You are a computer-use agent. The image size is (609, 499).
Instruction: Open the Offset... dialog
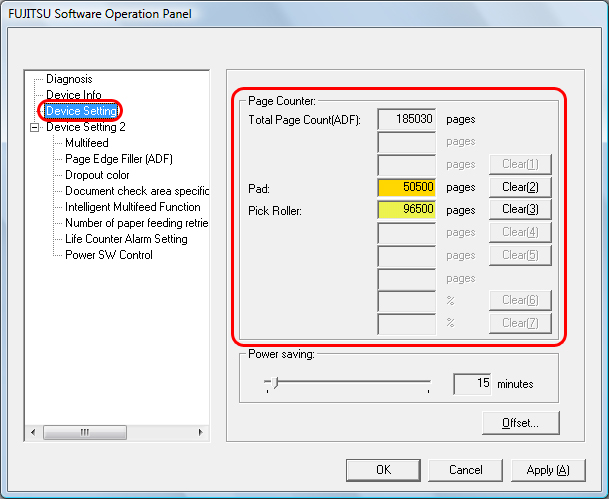pyautogui.click(x=520, y=423)
